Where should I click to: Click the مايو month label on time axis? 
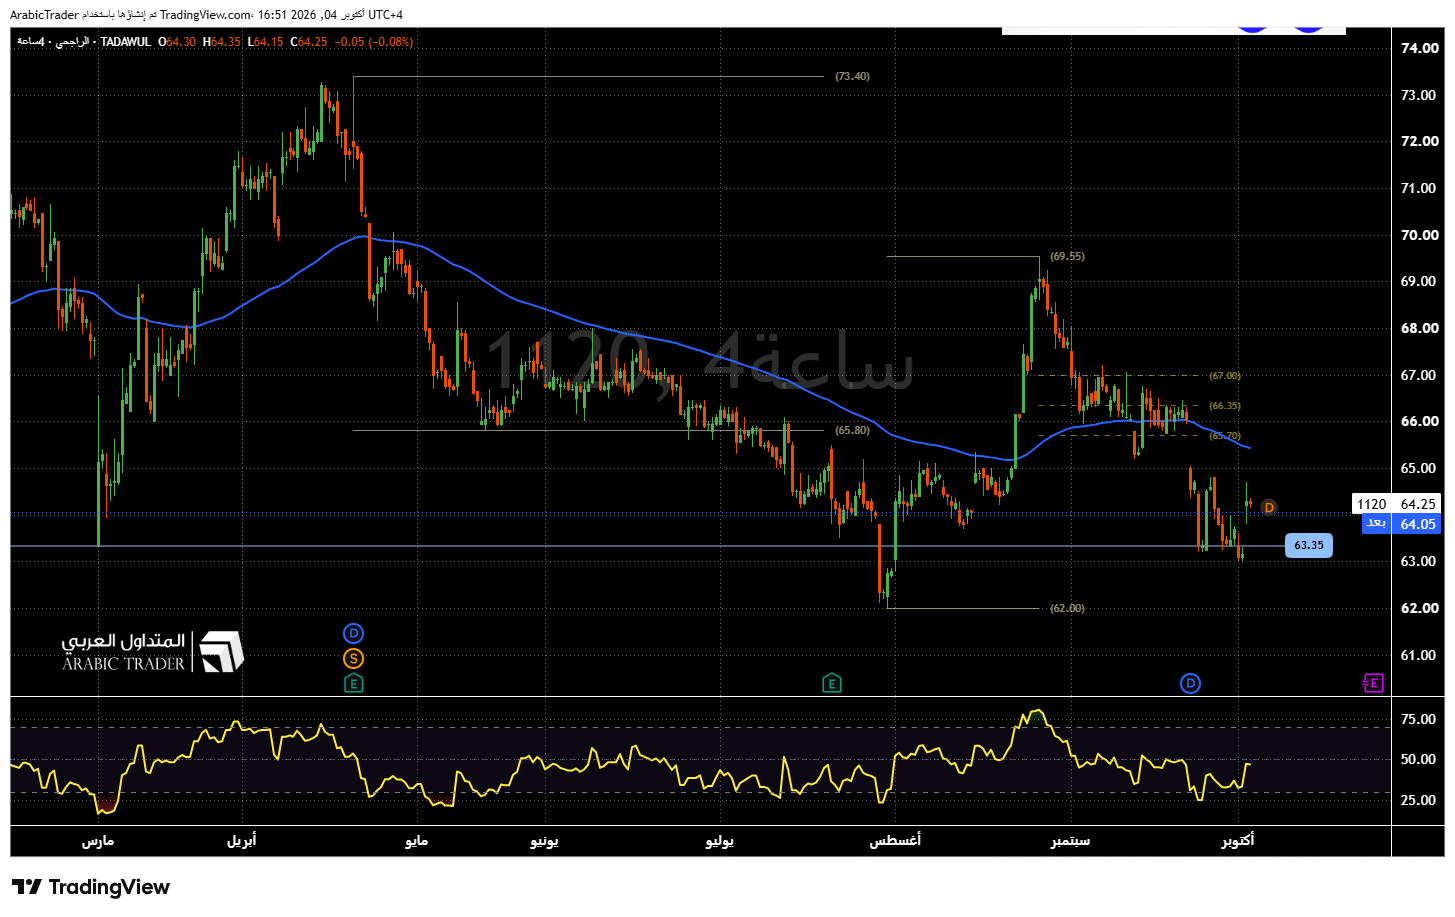click(417, 841)
